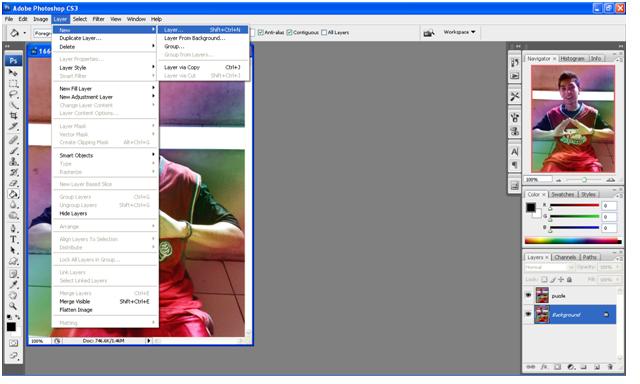Switch to the Channels tab
The image size is (640, 384).
click(x=565, y=257)
